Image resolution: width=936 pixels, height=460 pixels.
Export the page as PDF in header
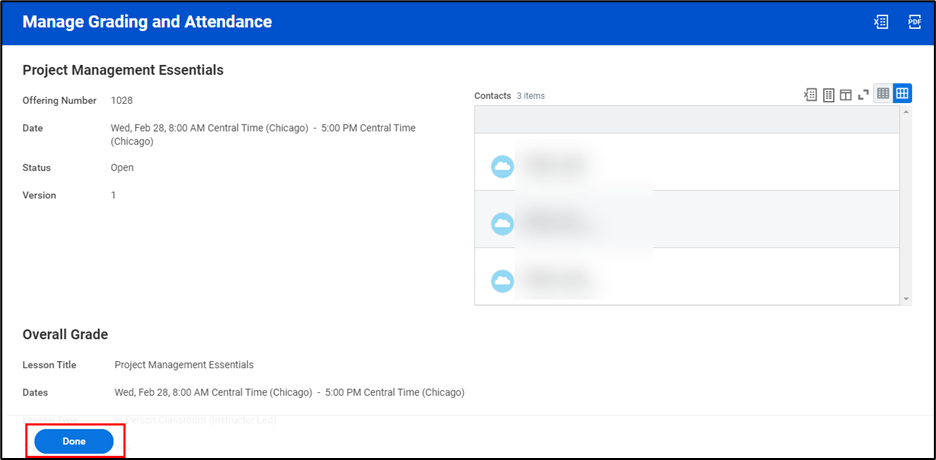click(x=914, y=22)
